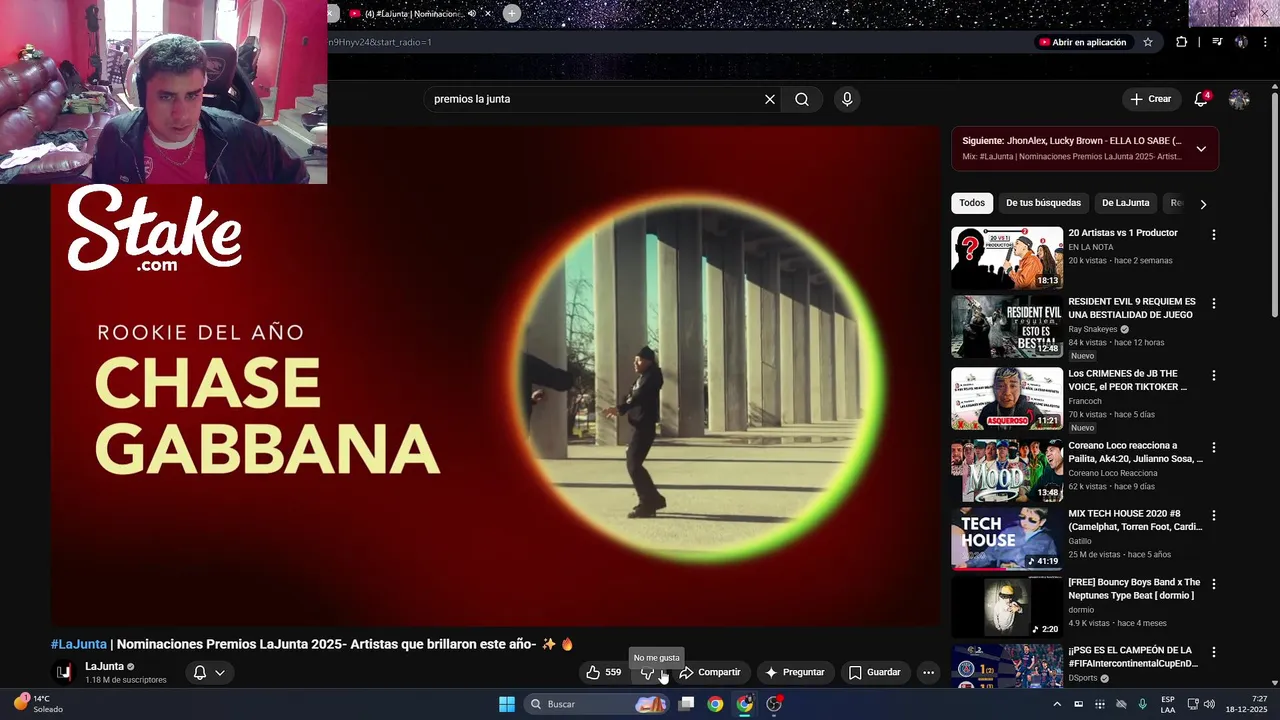
Task: Open the LaJunta channel name link
Action: coord(105,666)
